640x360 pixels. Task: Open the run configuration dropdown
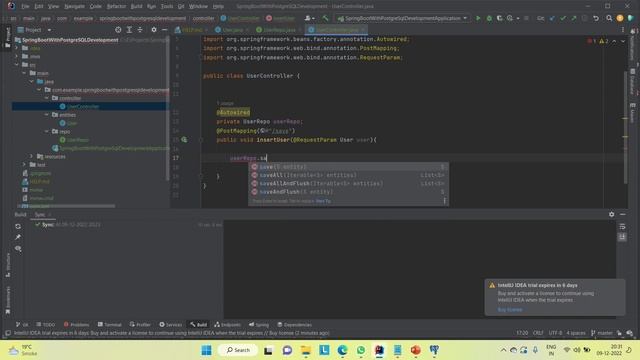coord(402,18)
